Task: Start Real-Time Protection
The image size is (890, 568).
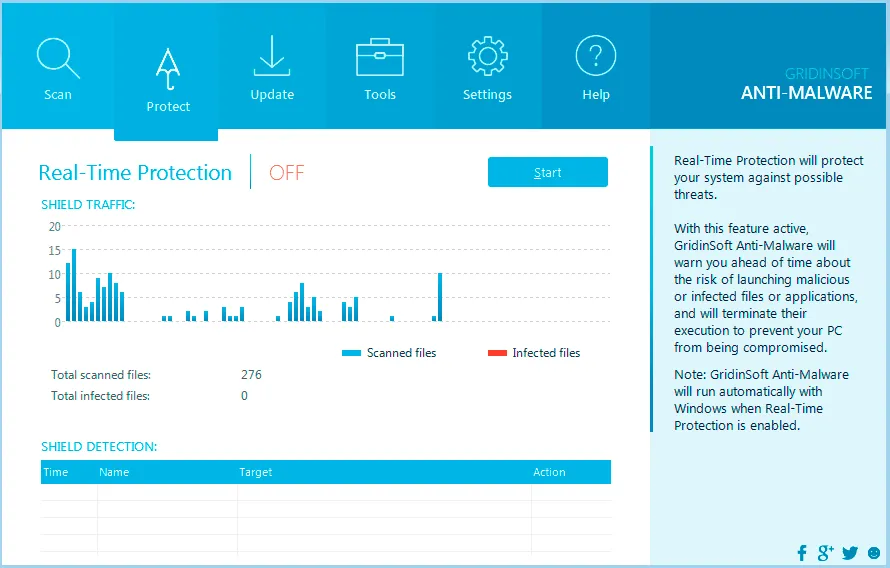Action: pyautogui.click(x=548, y=172)
